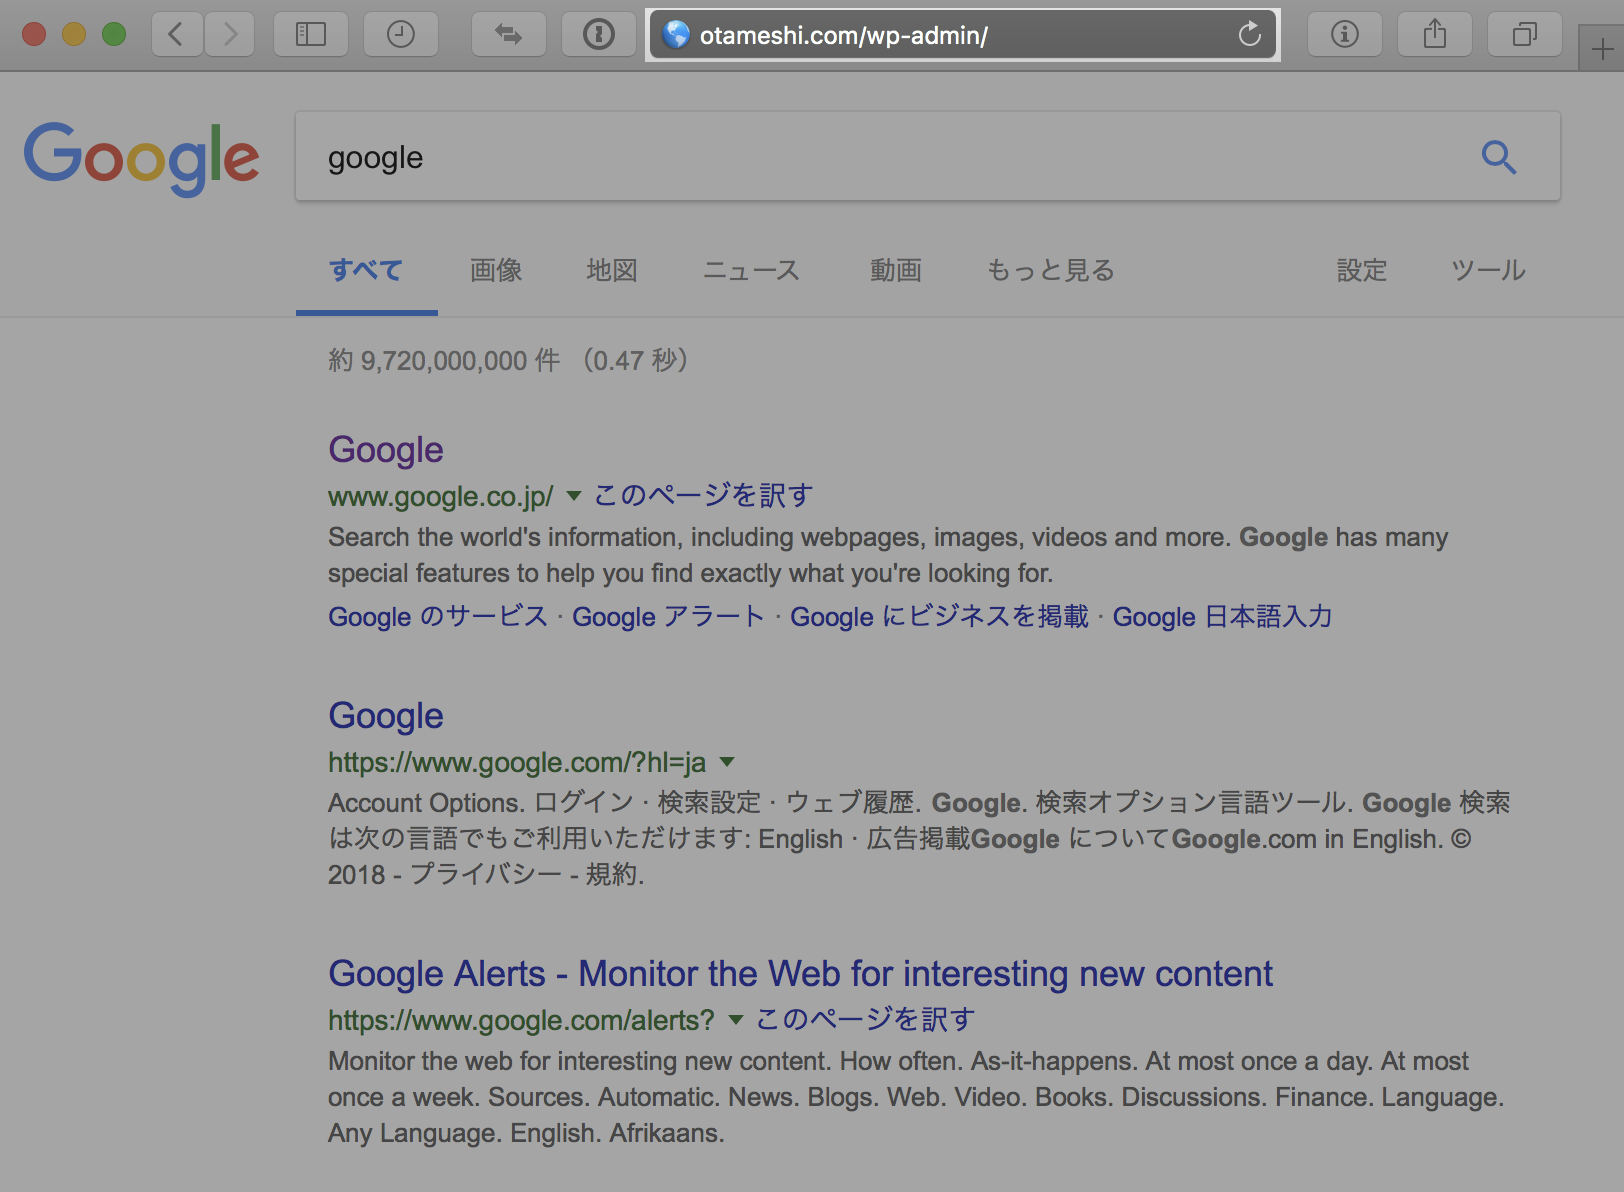Reload the page with the refresh icon
Image resolution: width=1624 pixels, height=1192 pixels.
click(x=1250, y=35)
